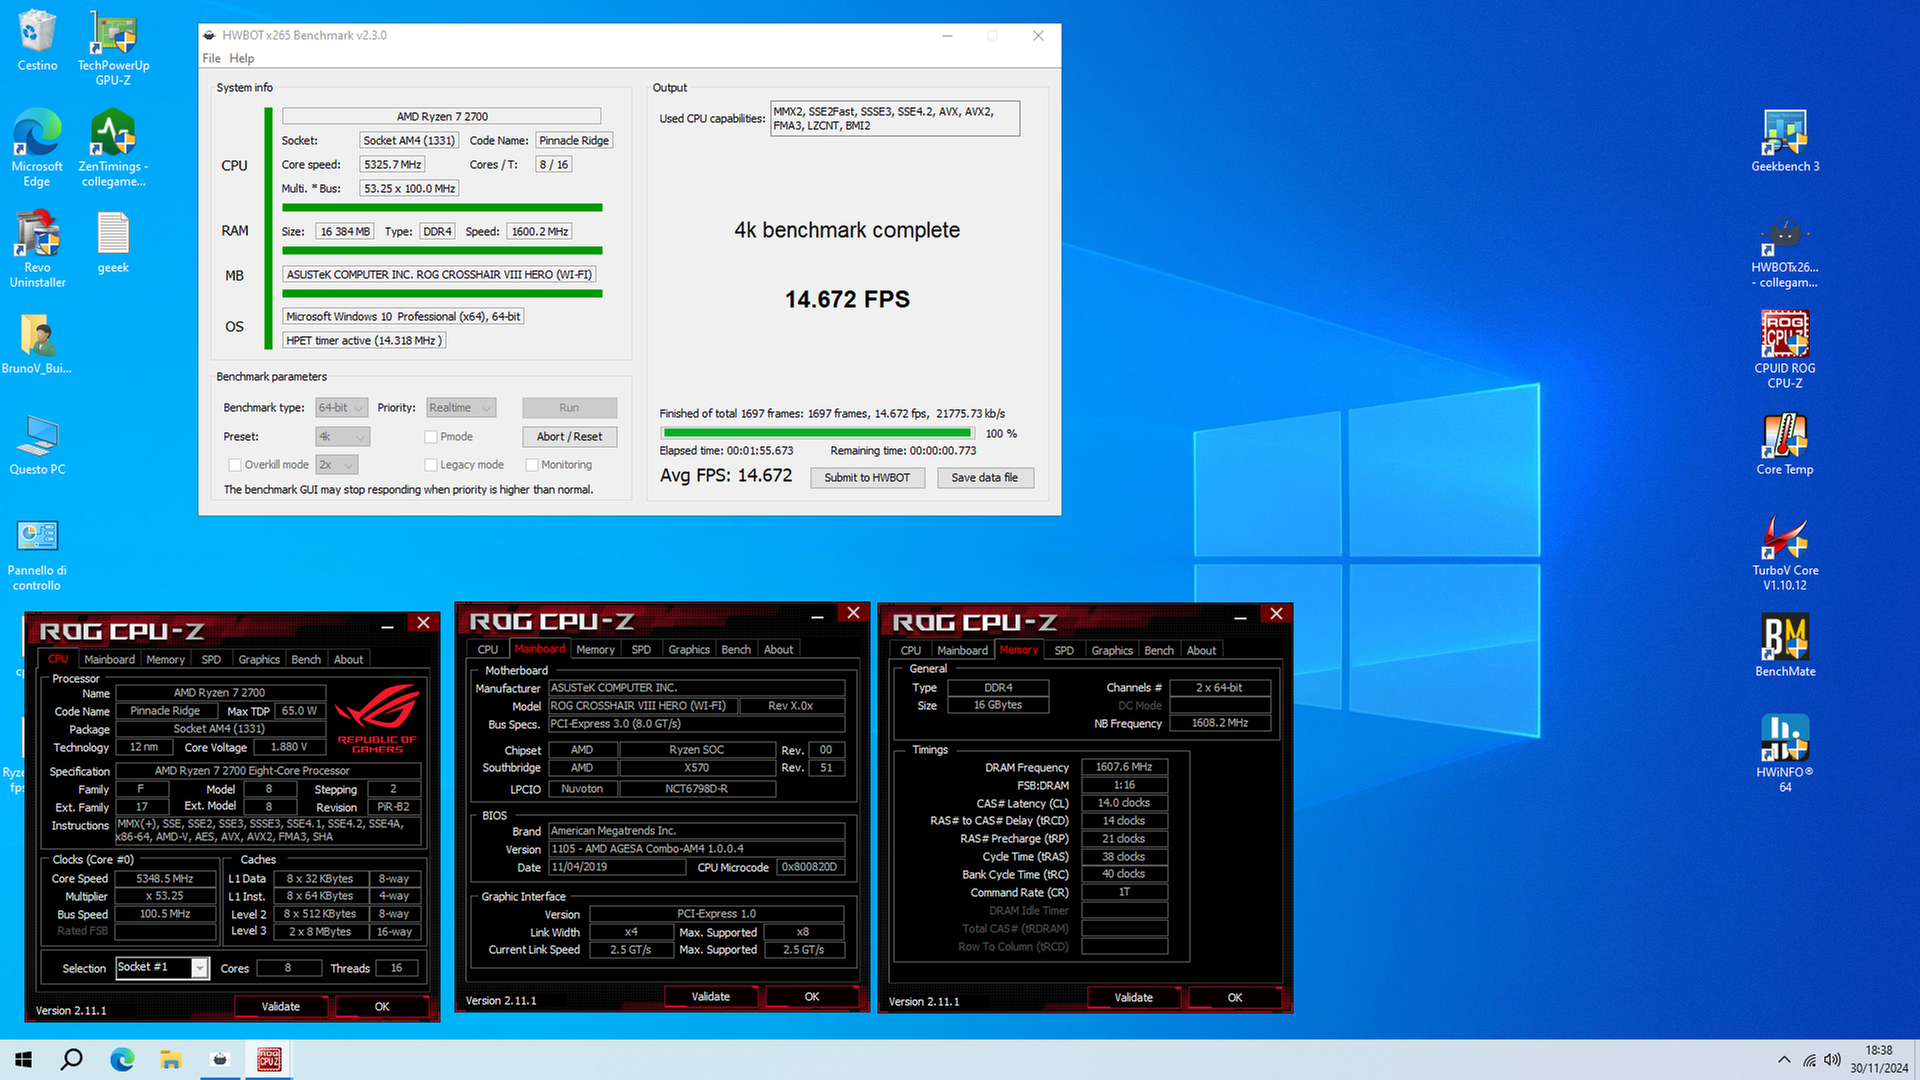Open Questo PC desktop icon
1920x1080 pixels.
37,444
